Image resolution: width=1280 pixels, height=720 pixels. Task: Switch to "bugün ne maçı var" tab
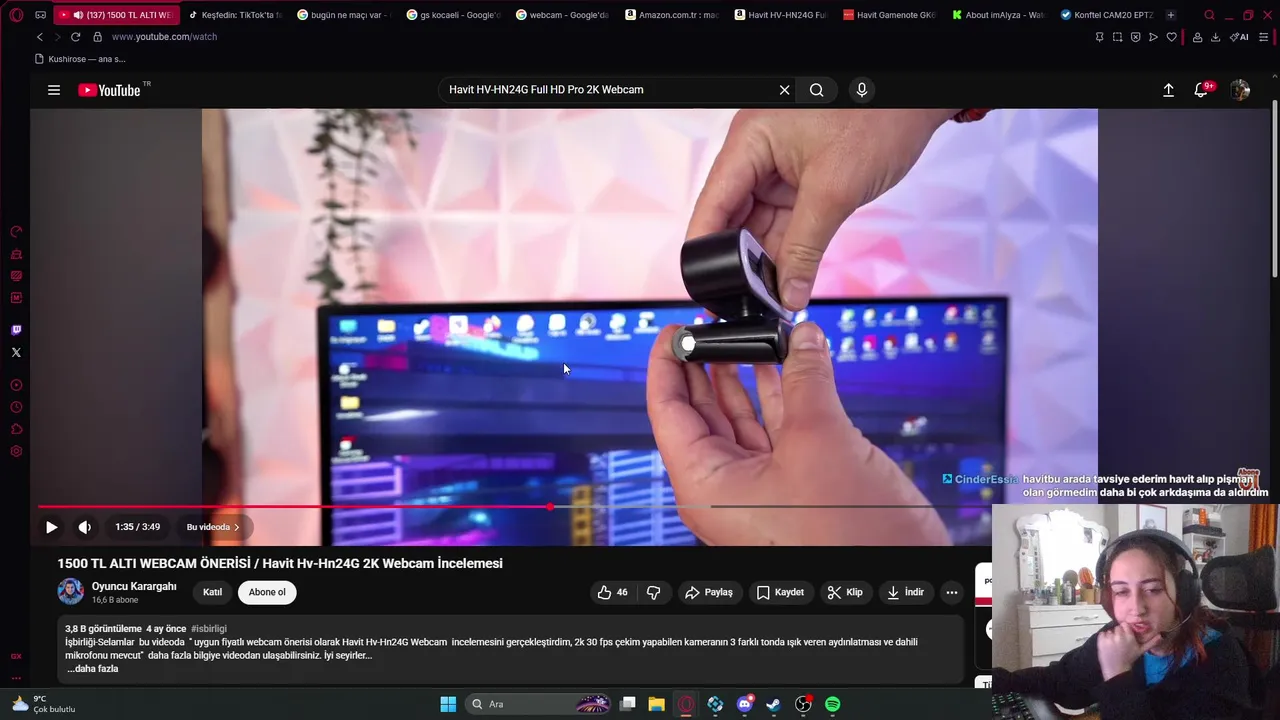pos(343,15)
